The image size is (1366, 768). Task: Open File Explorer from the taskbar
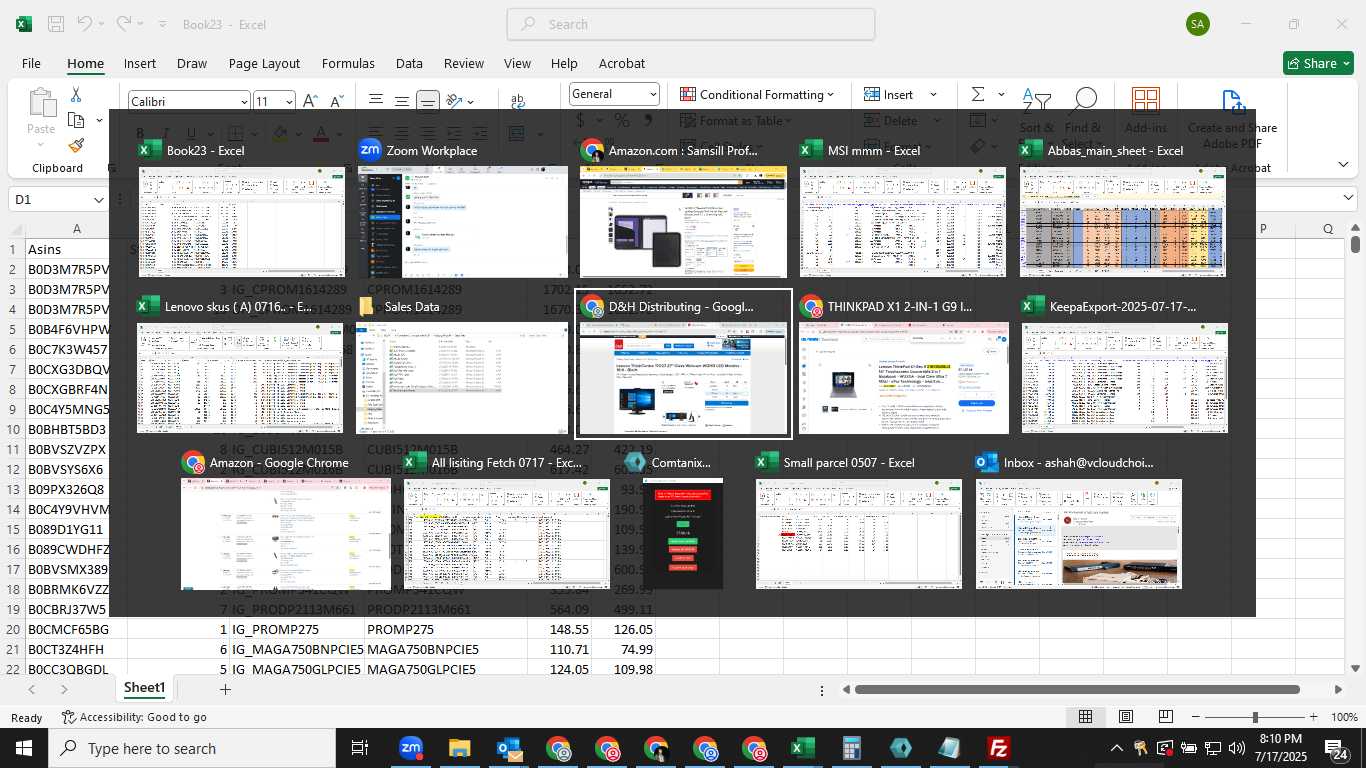click(x=459, y=748)
